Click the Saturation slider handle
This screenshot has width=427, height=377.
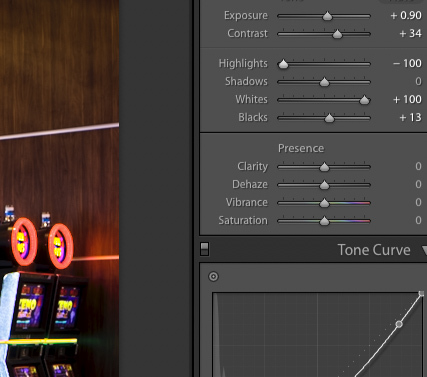(x=324, y=221)
